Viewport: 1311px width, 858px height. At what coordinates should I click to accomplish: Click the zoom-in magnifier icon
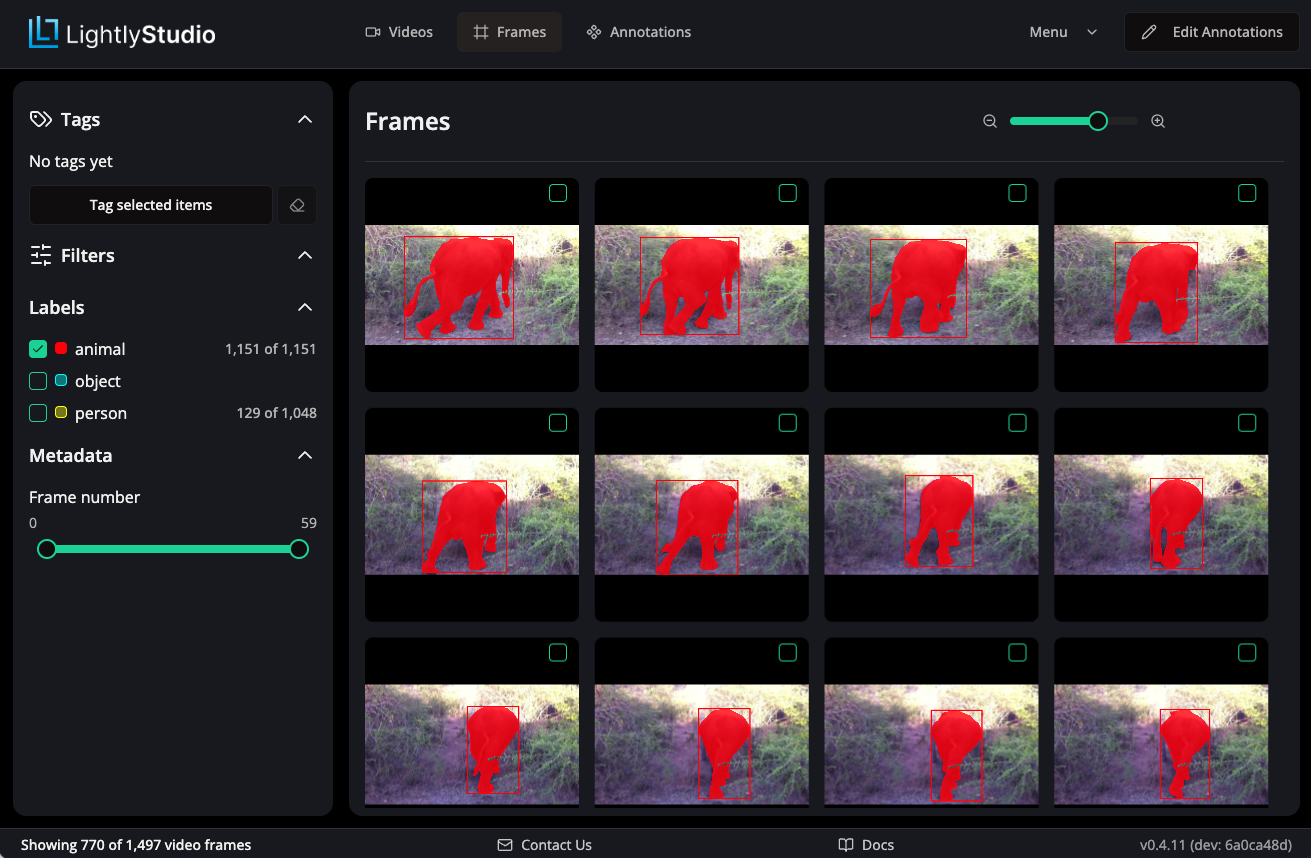coord(1157,120)
